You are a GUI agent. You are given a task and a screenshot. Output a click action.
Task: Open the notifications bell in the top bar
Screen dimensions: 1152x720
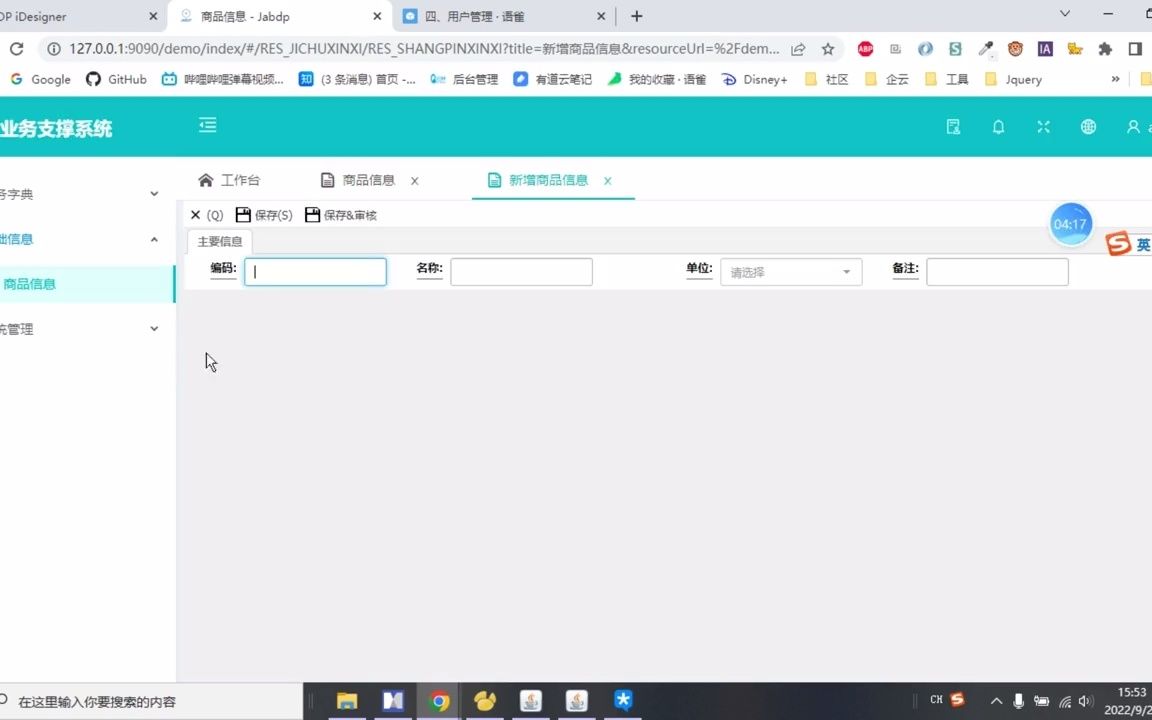(998, 127)
